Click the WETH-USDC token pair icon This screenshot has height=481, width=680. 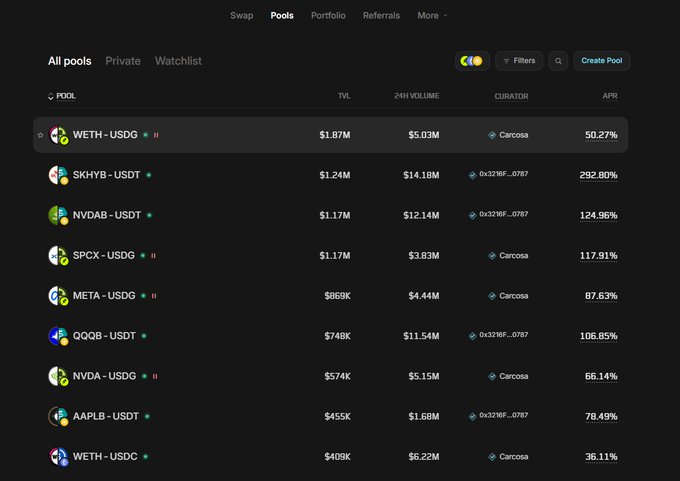click(x=58, y=457)
